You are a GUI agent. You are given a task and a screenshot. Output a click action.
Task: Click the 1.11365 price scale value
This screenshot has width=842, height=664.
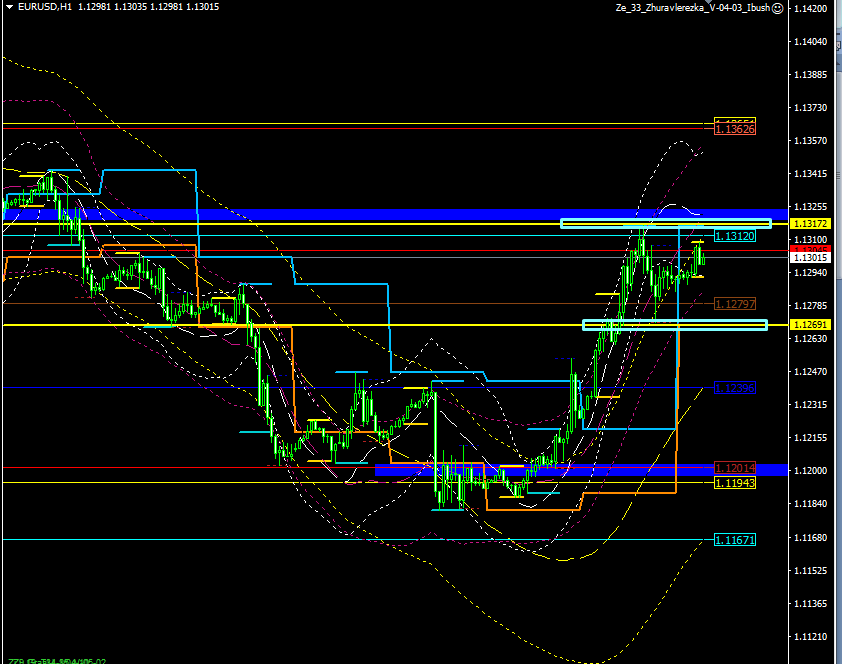pos(810,604)
